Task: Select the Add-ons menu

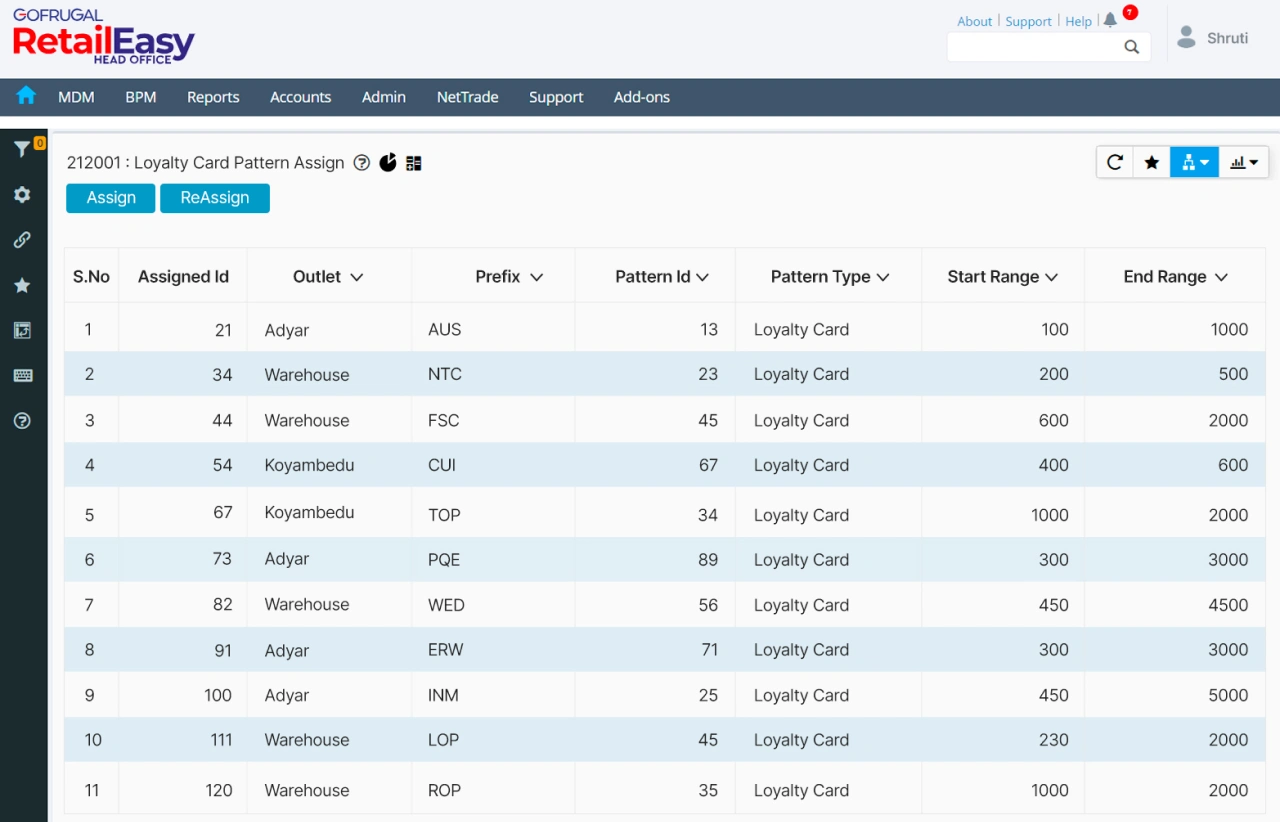Action: click(641, 97)
